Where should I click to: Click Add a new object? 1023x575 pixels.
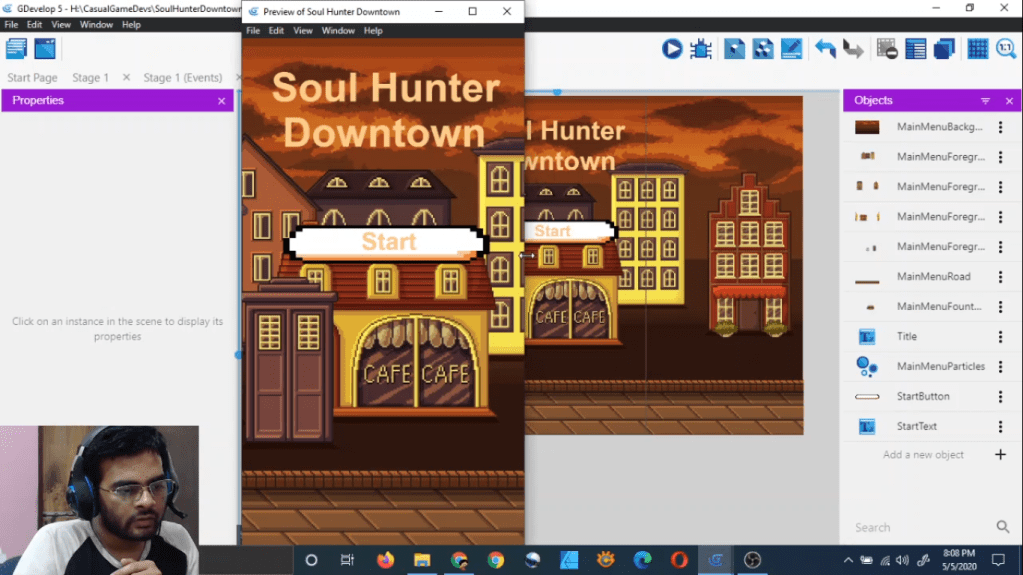tap(924, 455)
